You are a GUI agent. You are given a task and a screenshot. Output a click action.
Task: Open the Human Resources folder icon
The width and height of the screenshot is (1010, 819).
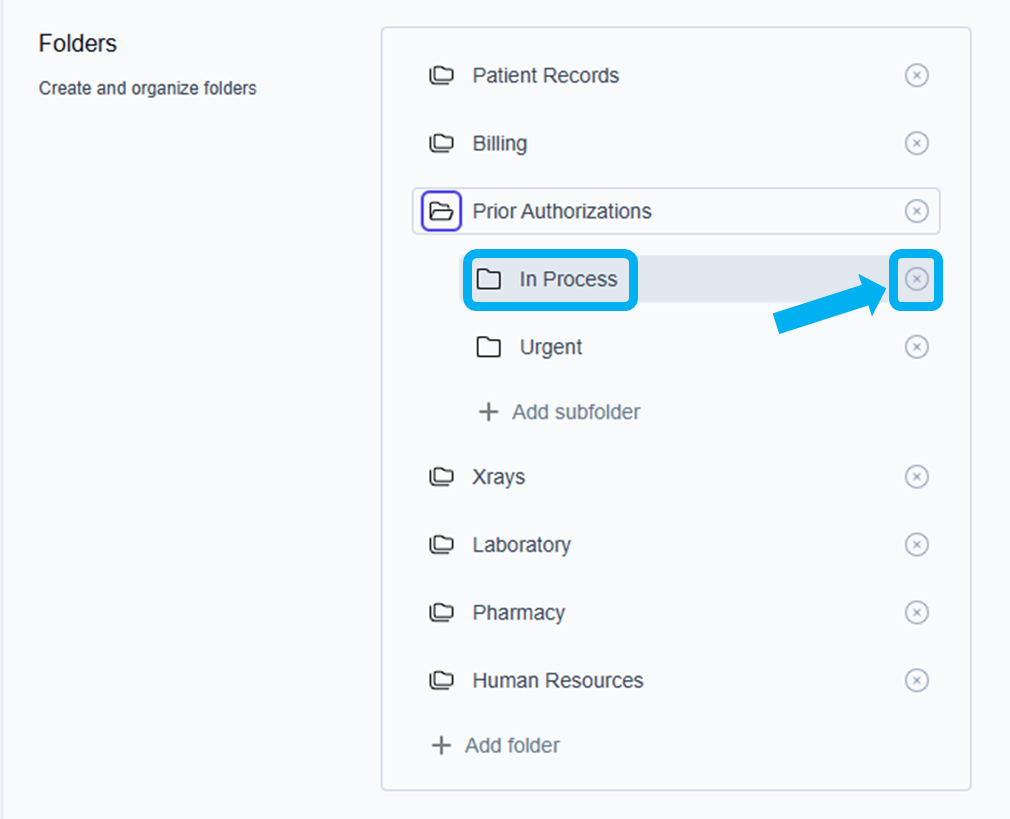tap(441, 681)
